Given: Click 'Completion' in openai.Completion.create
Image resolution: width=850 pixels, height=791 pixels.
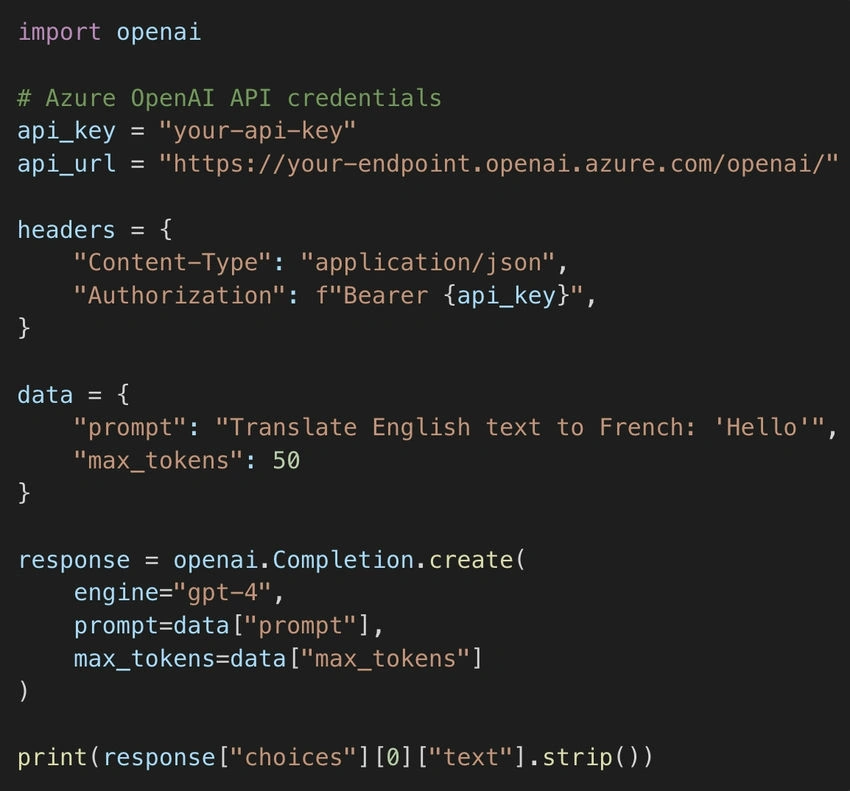Looking at the screenshot, I should point(343,560).
